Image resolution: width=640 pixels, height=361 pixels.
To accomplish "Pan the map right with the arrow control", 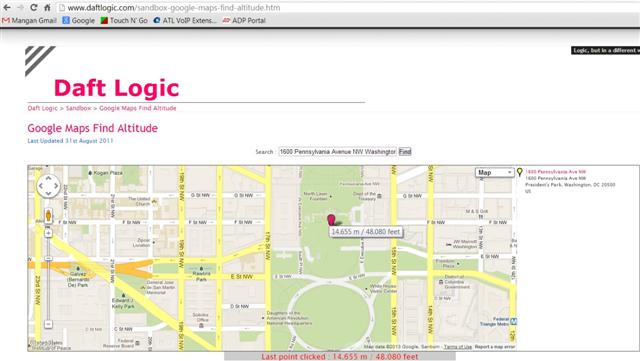I will click(56, 186).
